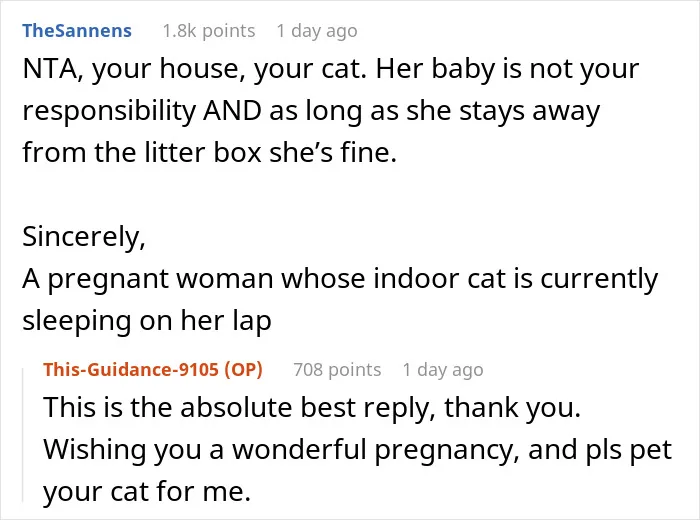Click the 'your cat for me.' line
Viewport: 700px width, 520px height.
147,491
